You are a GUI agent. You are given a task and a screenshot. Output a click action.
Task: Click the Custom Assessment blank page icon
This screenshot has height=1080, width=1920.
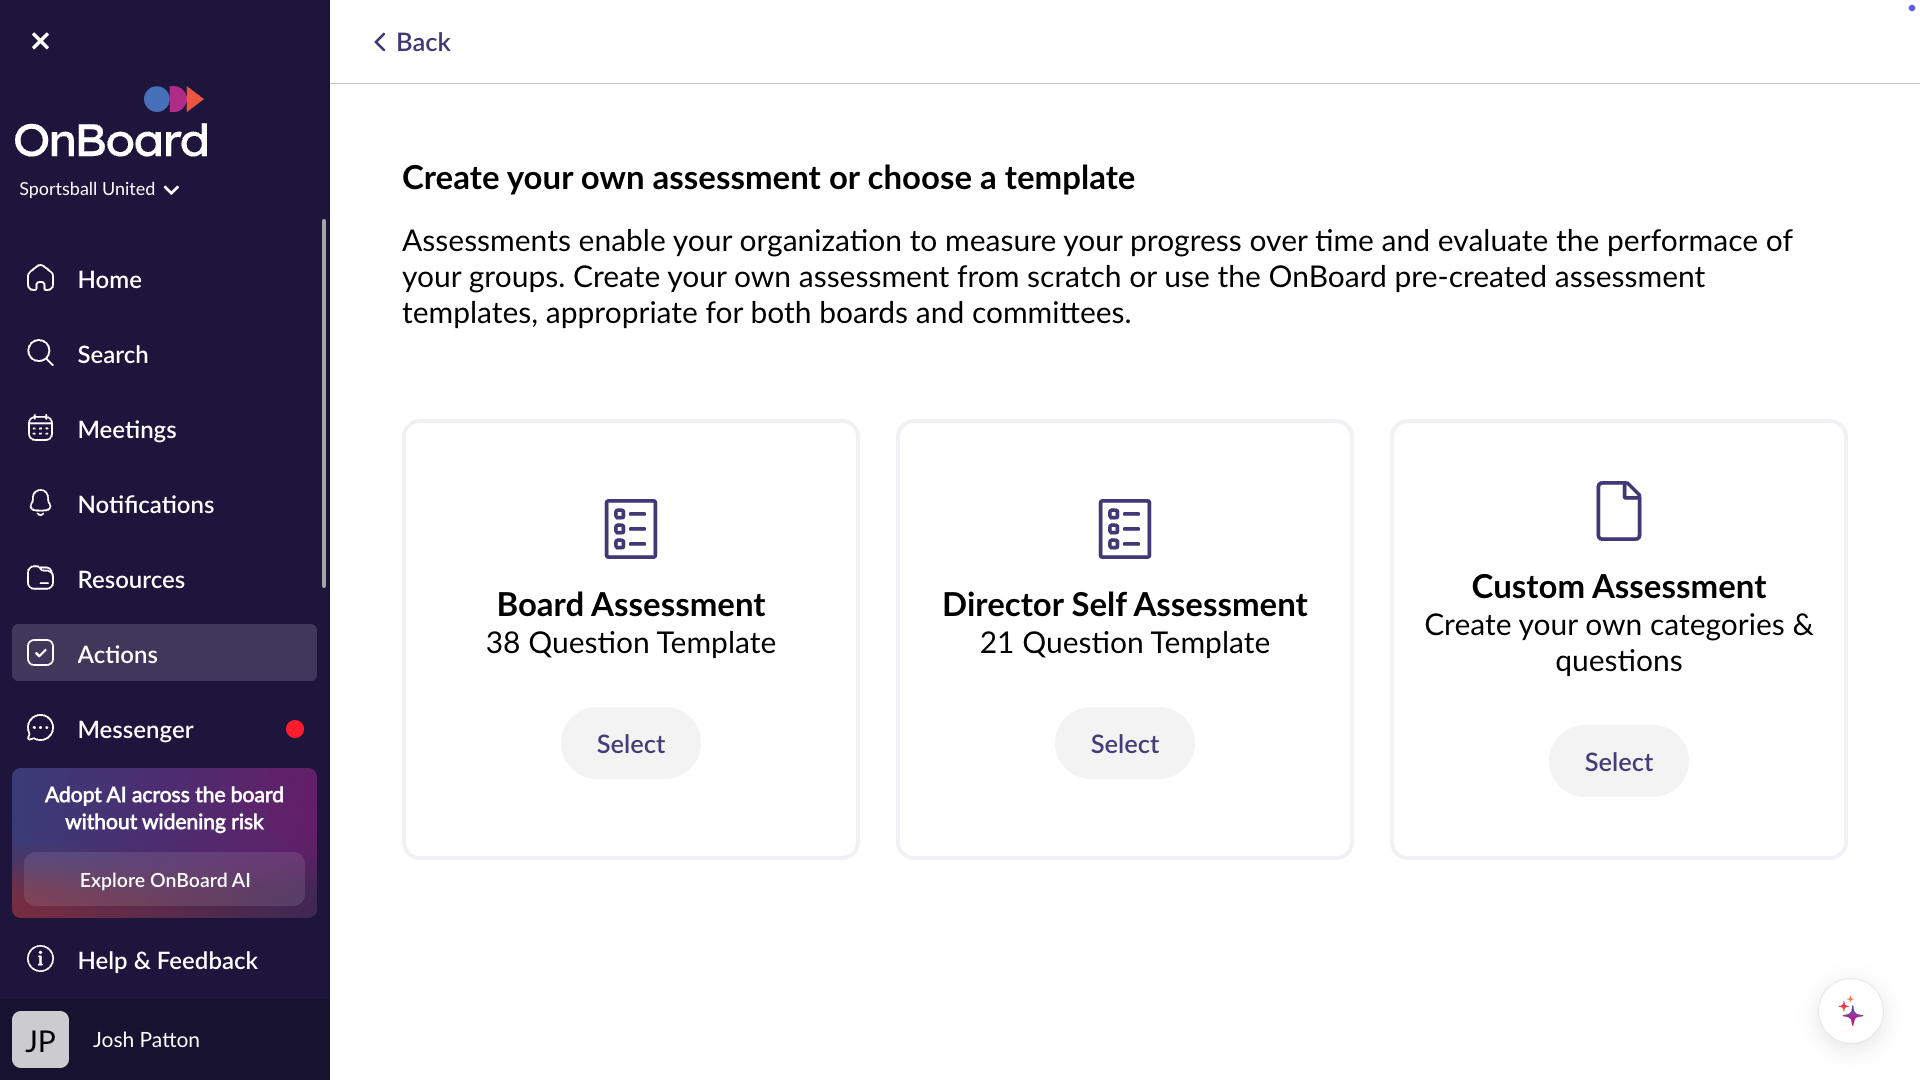[1619, 510]
